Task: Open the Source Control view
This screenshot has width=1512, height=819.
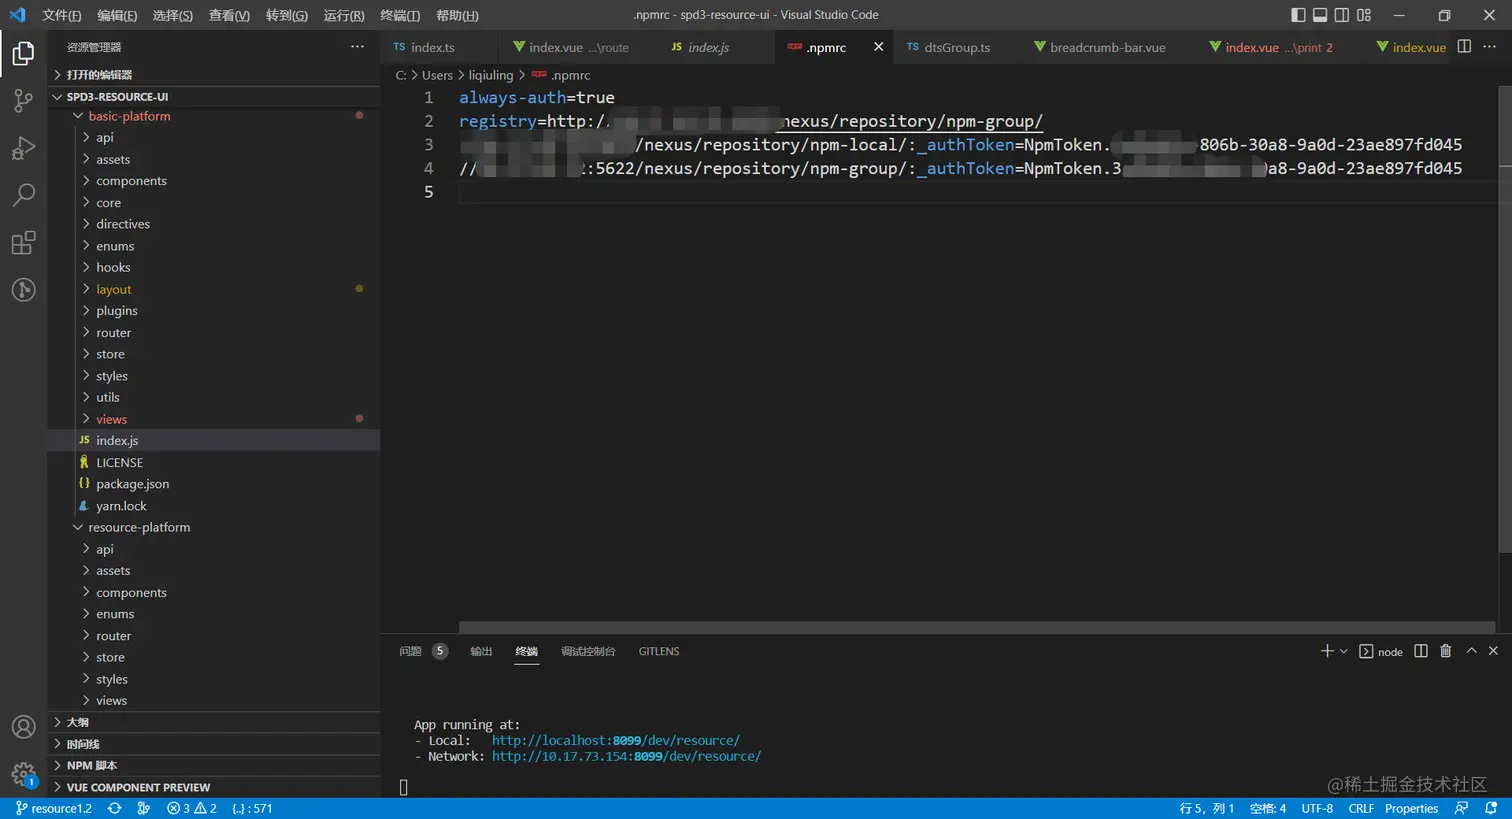Action: [23, 100]
